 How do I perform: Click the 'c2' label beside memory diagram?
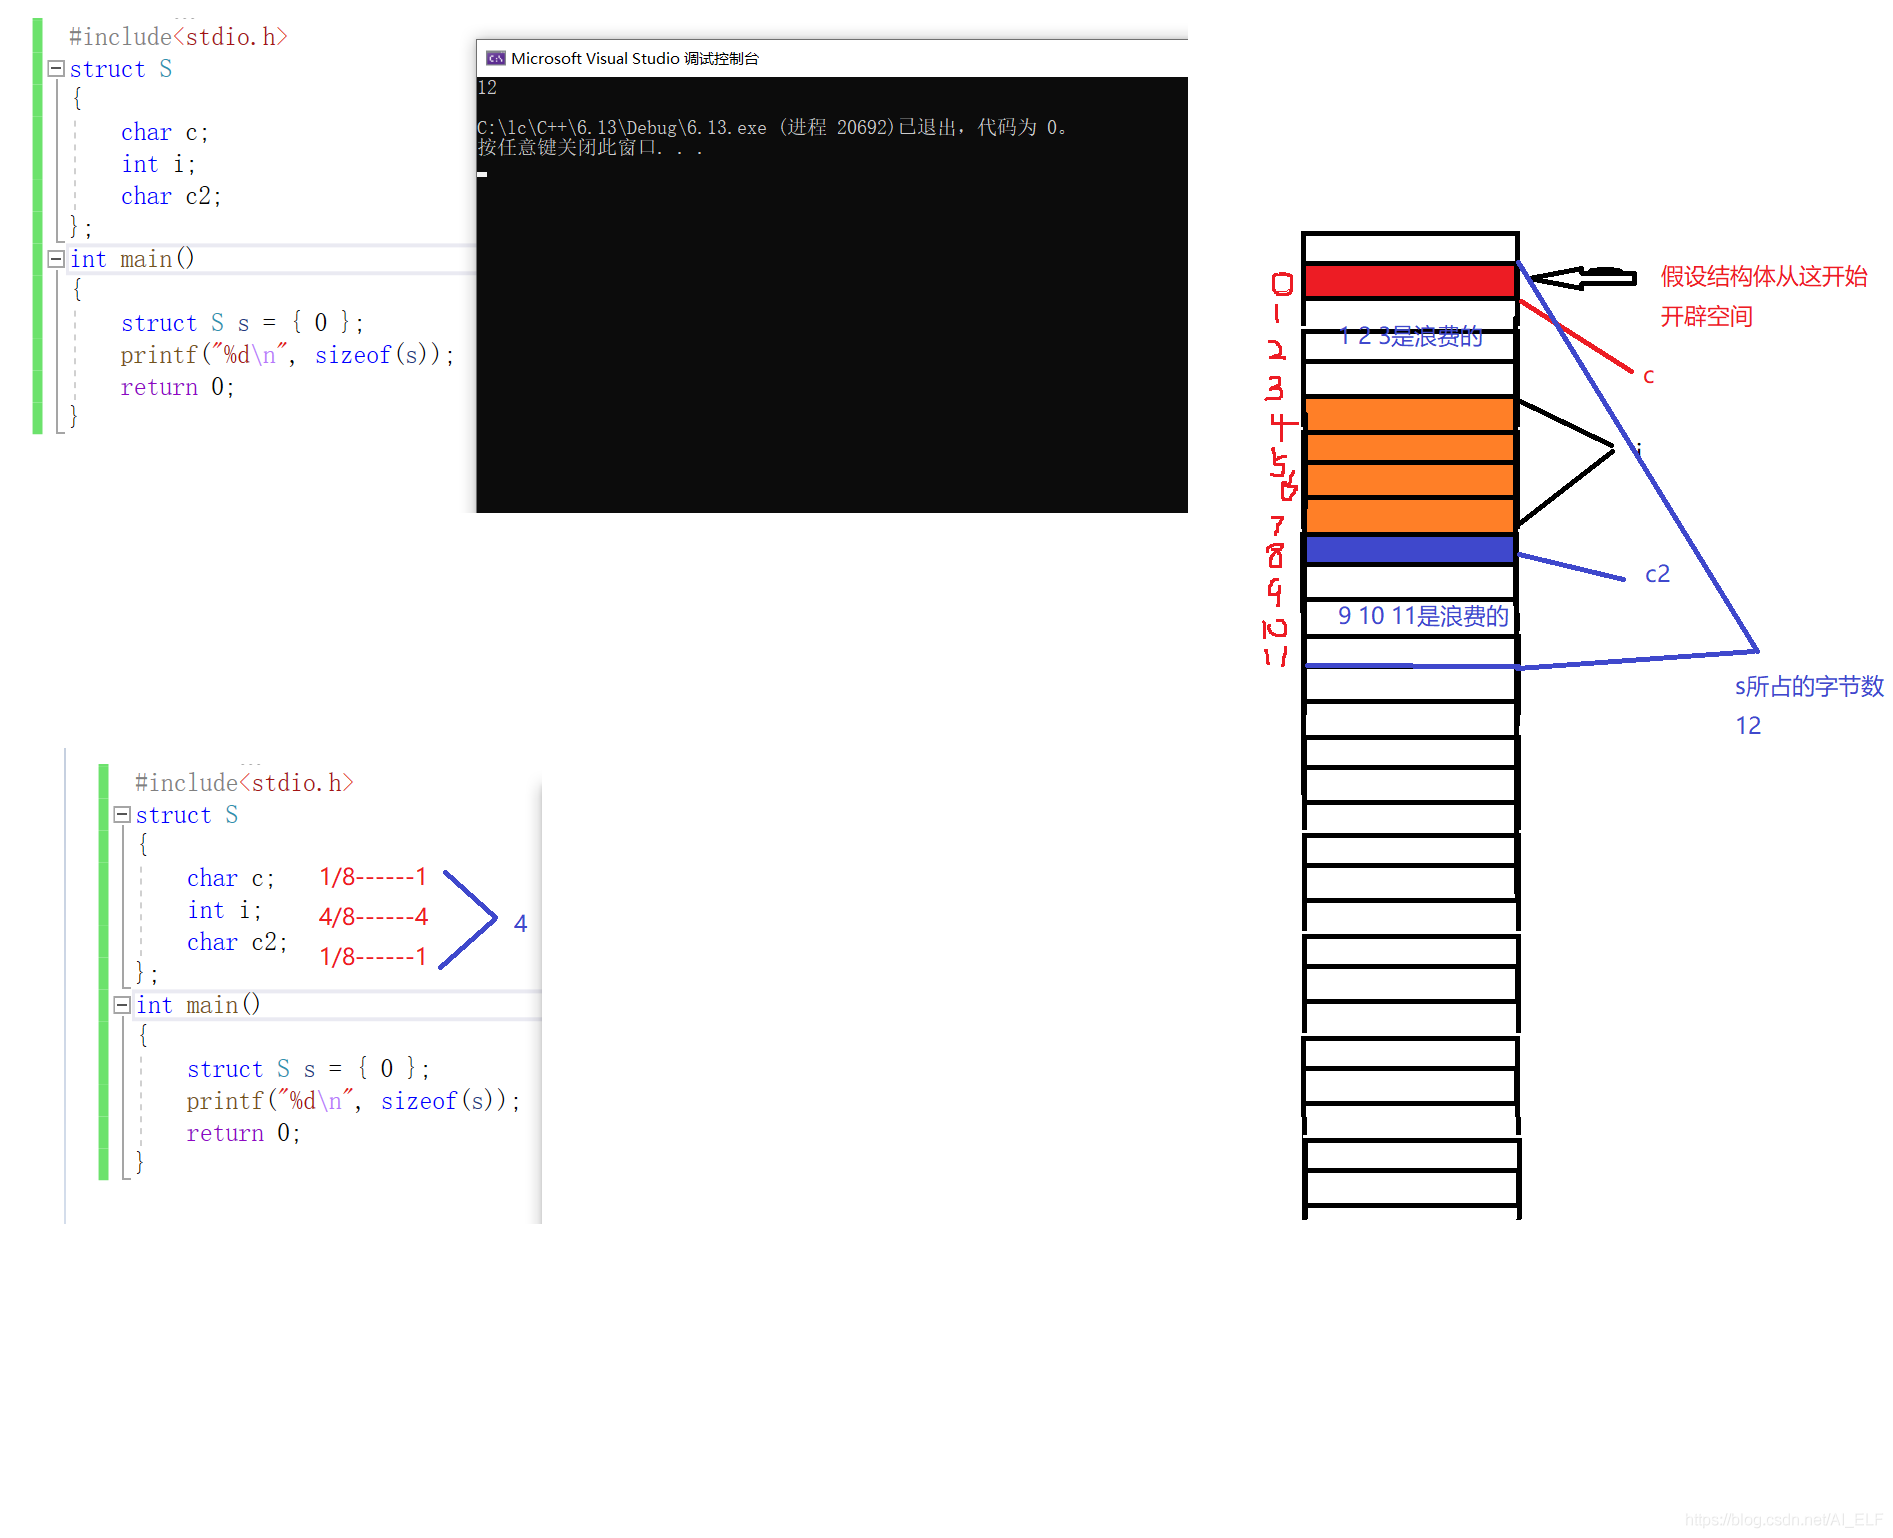(x=1657, y=574)
